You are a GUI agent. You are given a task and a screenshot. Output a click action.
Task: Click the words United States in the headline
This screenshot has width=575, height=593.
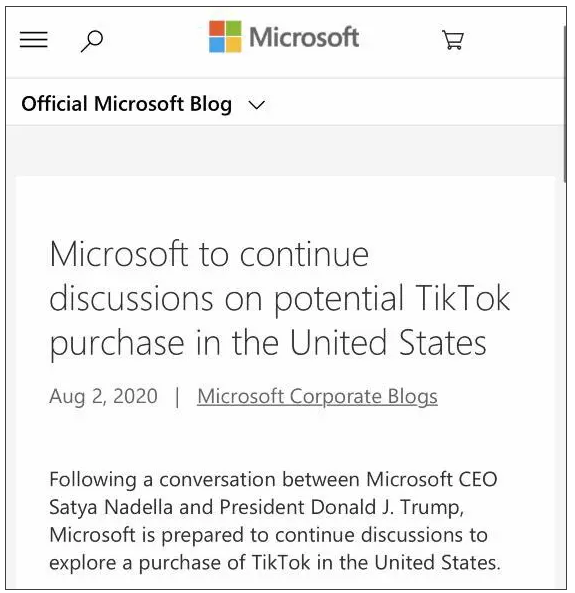pos(388,343)
